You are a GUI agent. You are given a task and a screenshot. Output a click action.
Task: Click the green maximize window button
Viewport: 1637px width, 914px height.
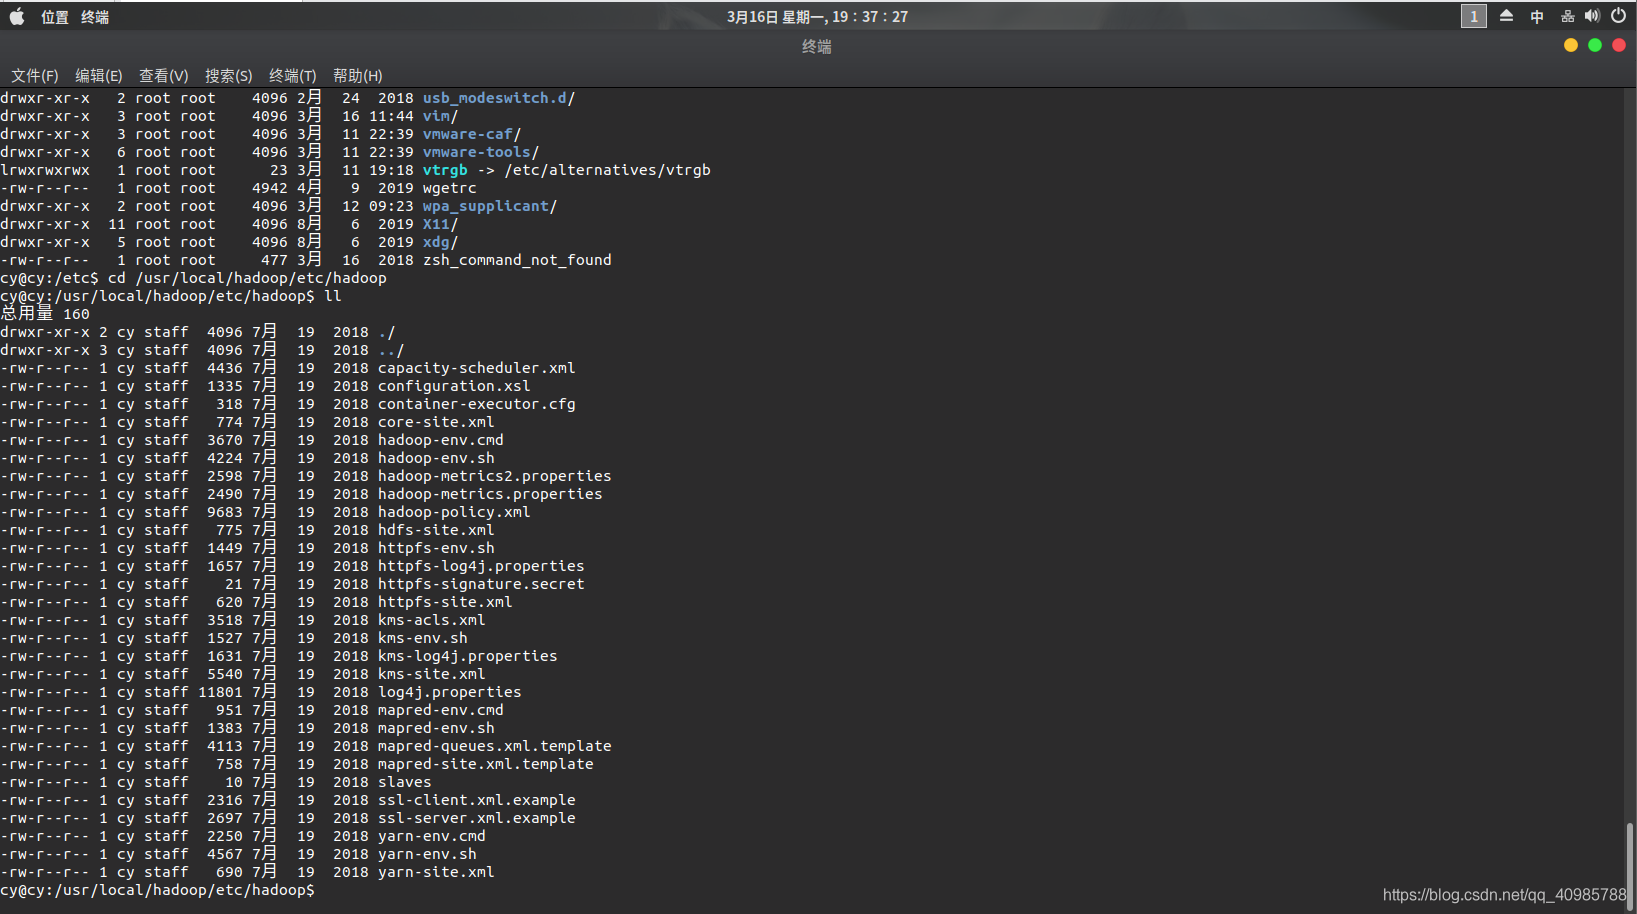pos(1595,45)
